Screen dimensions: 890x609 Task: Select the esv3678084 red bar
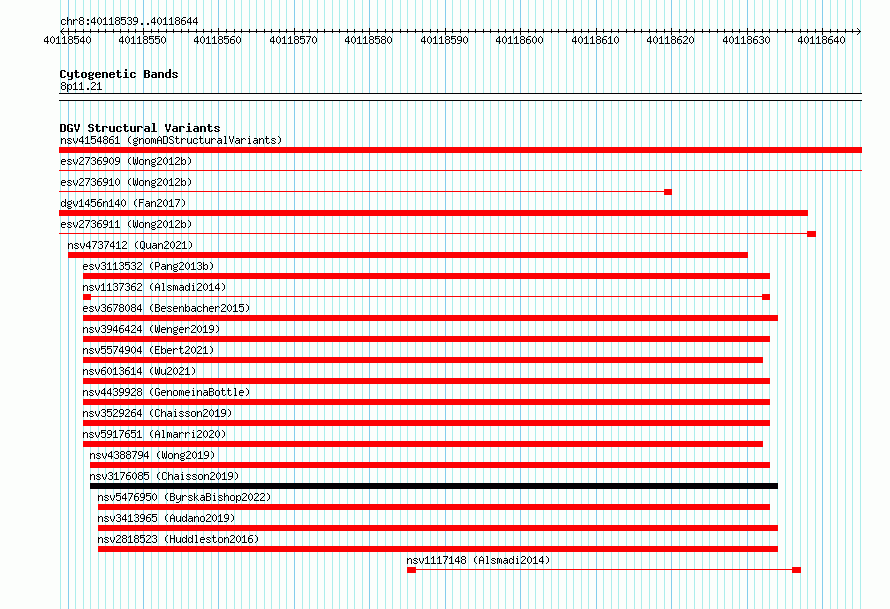tap(430, 318)
